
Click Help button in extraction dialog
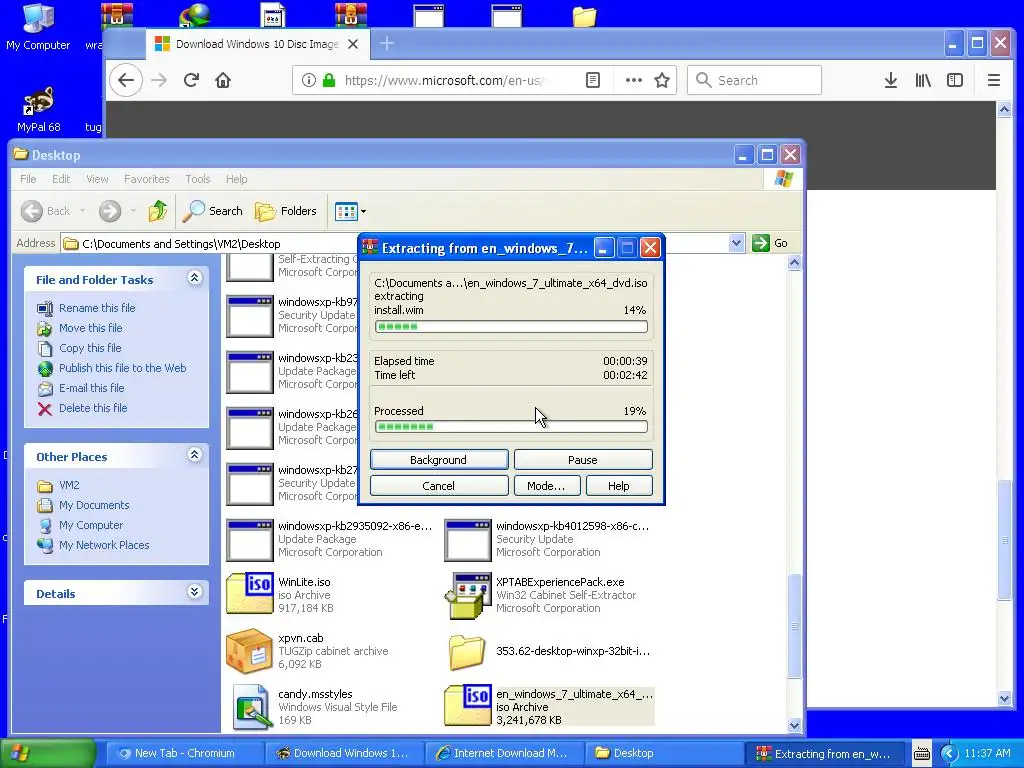[618, 486]
